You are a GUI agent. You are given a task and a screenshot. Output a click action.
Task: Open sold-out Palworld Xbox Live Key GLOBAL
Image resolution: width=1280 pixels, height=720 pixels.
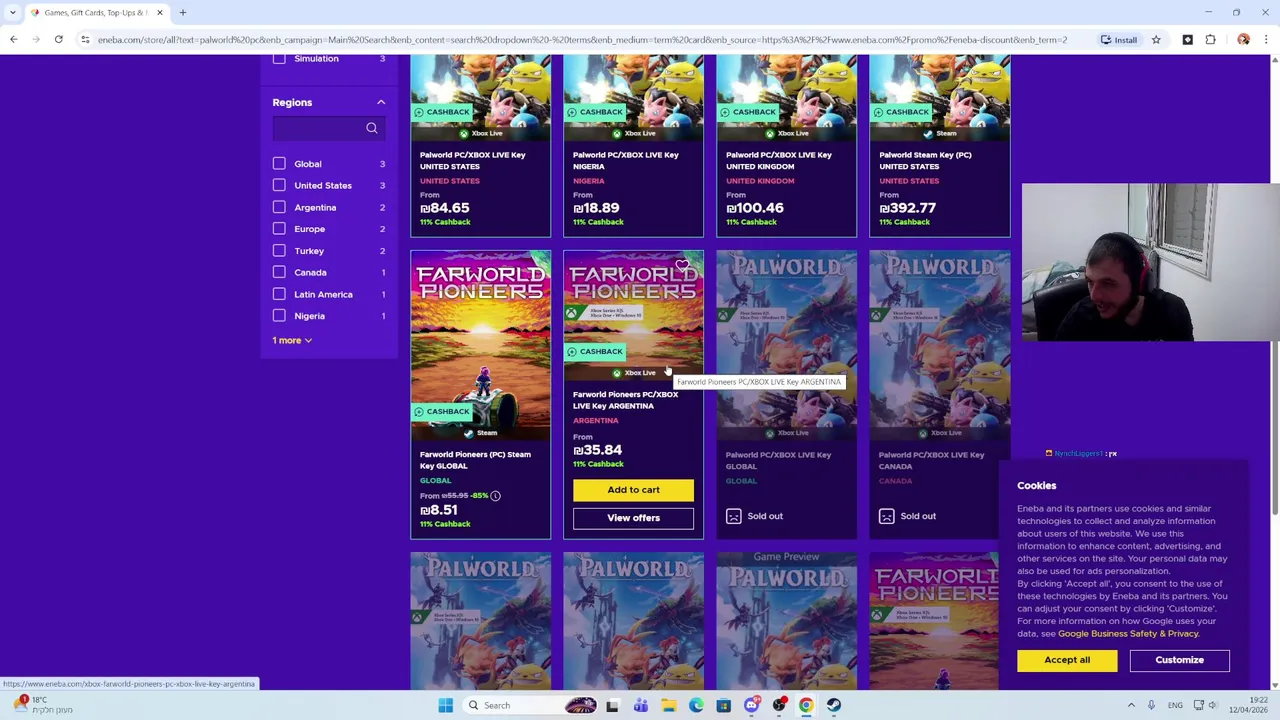[778, 460]
